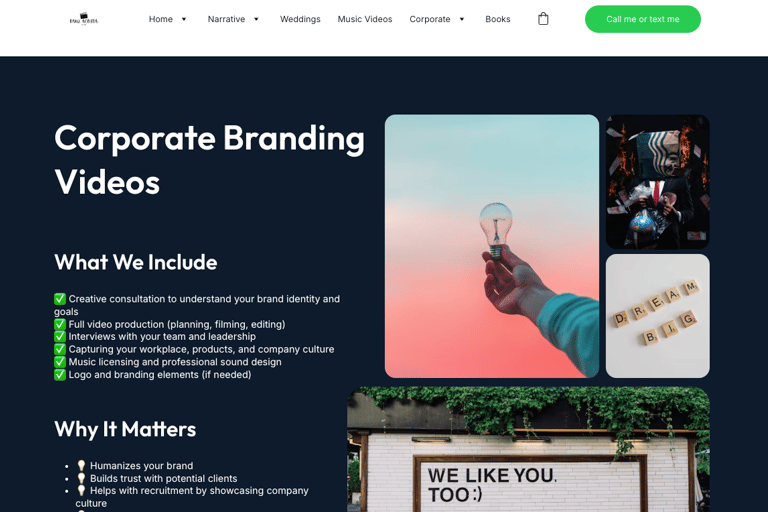Click the Call me or text me button
The image size is (768, 512).
[643, 19]
